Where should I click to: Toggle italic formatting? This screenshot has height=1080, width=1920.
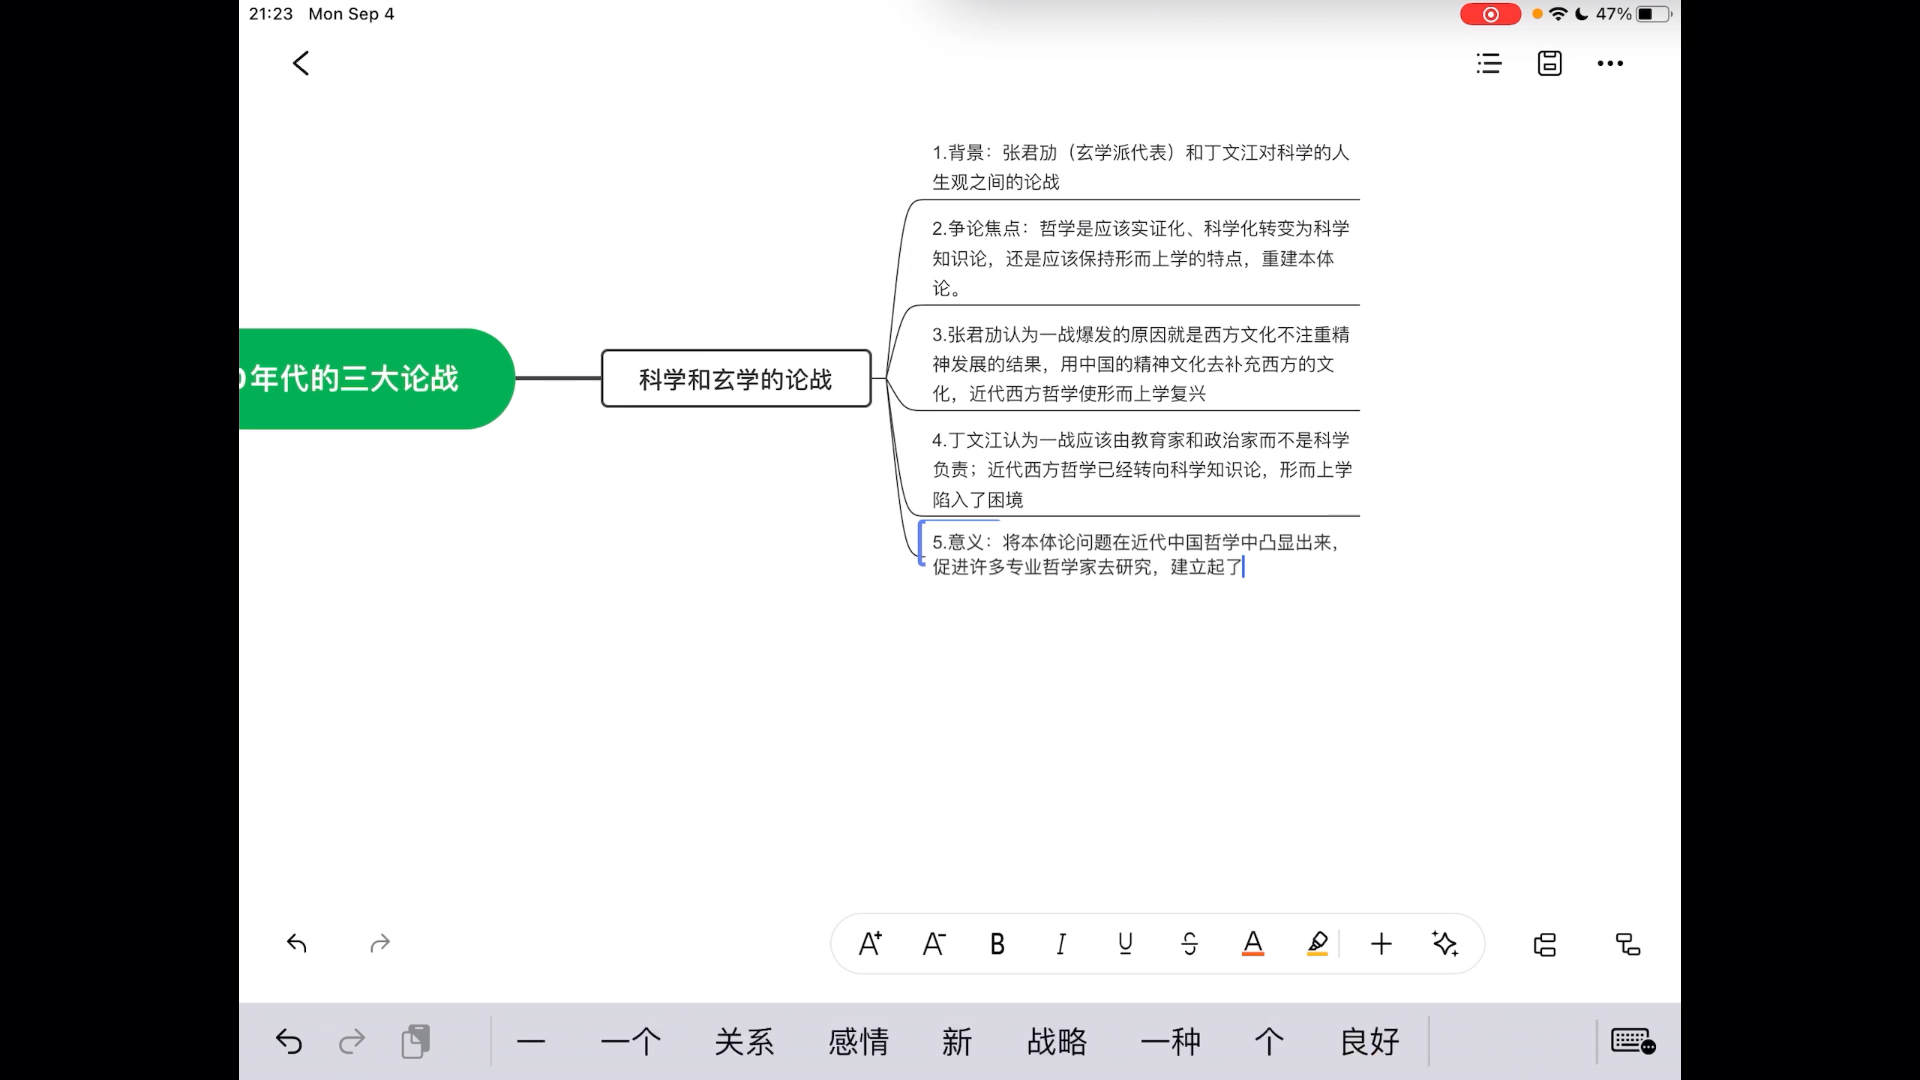coord(1061,943)
